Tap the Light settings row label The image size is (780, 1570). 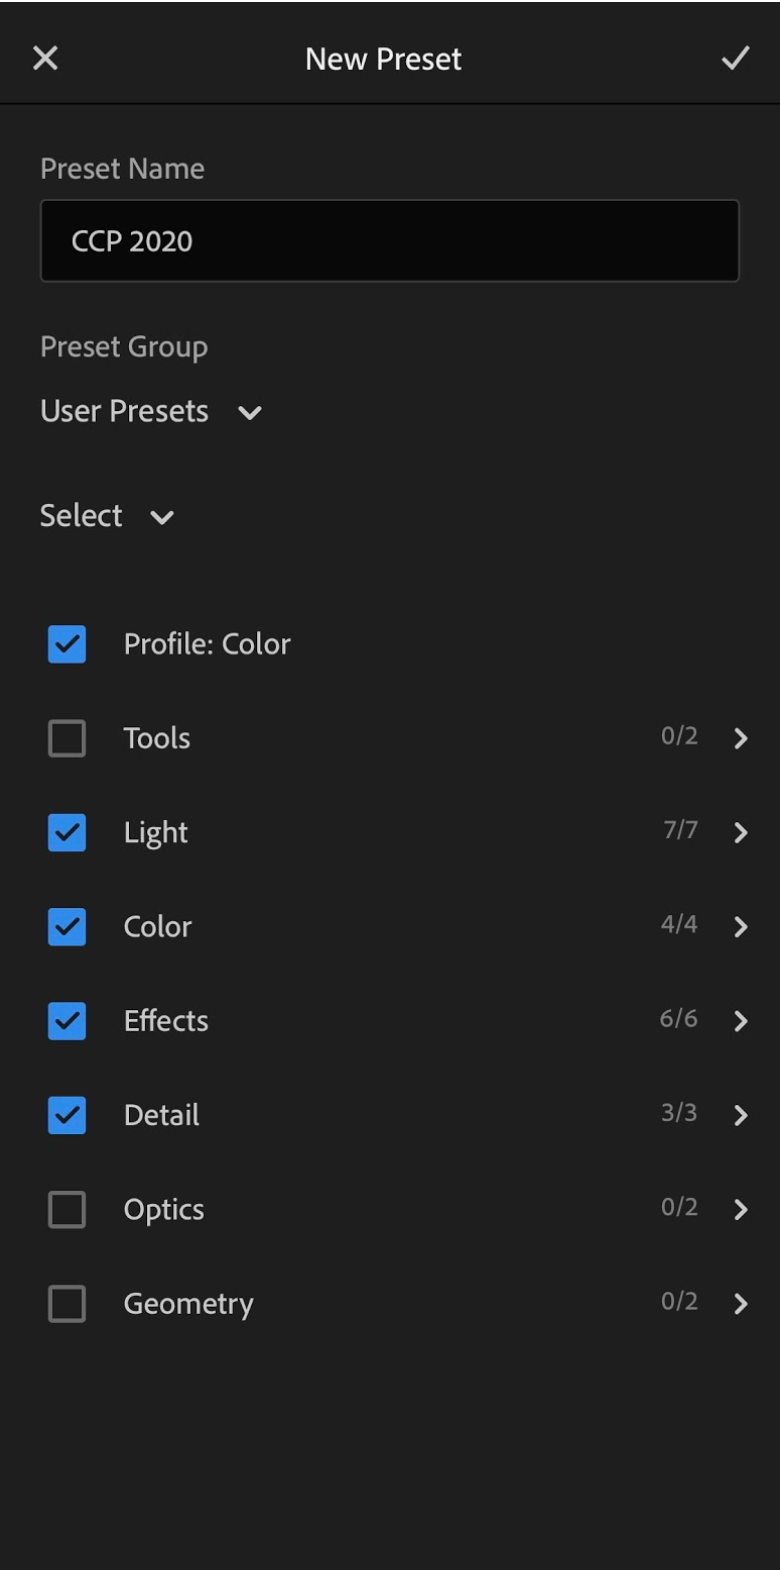(156, 832)
